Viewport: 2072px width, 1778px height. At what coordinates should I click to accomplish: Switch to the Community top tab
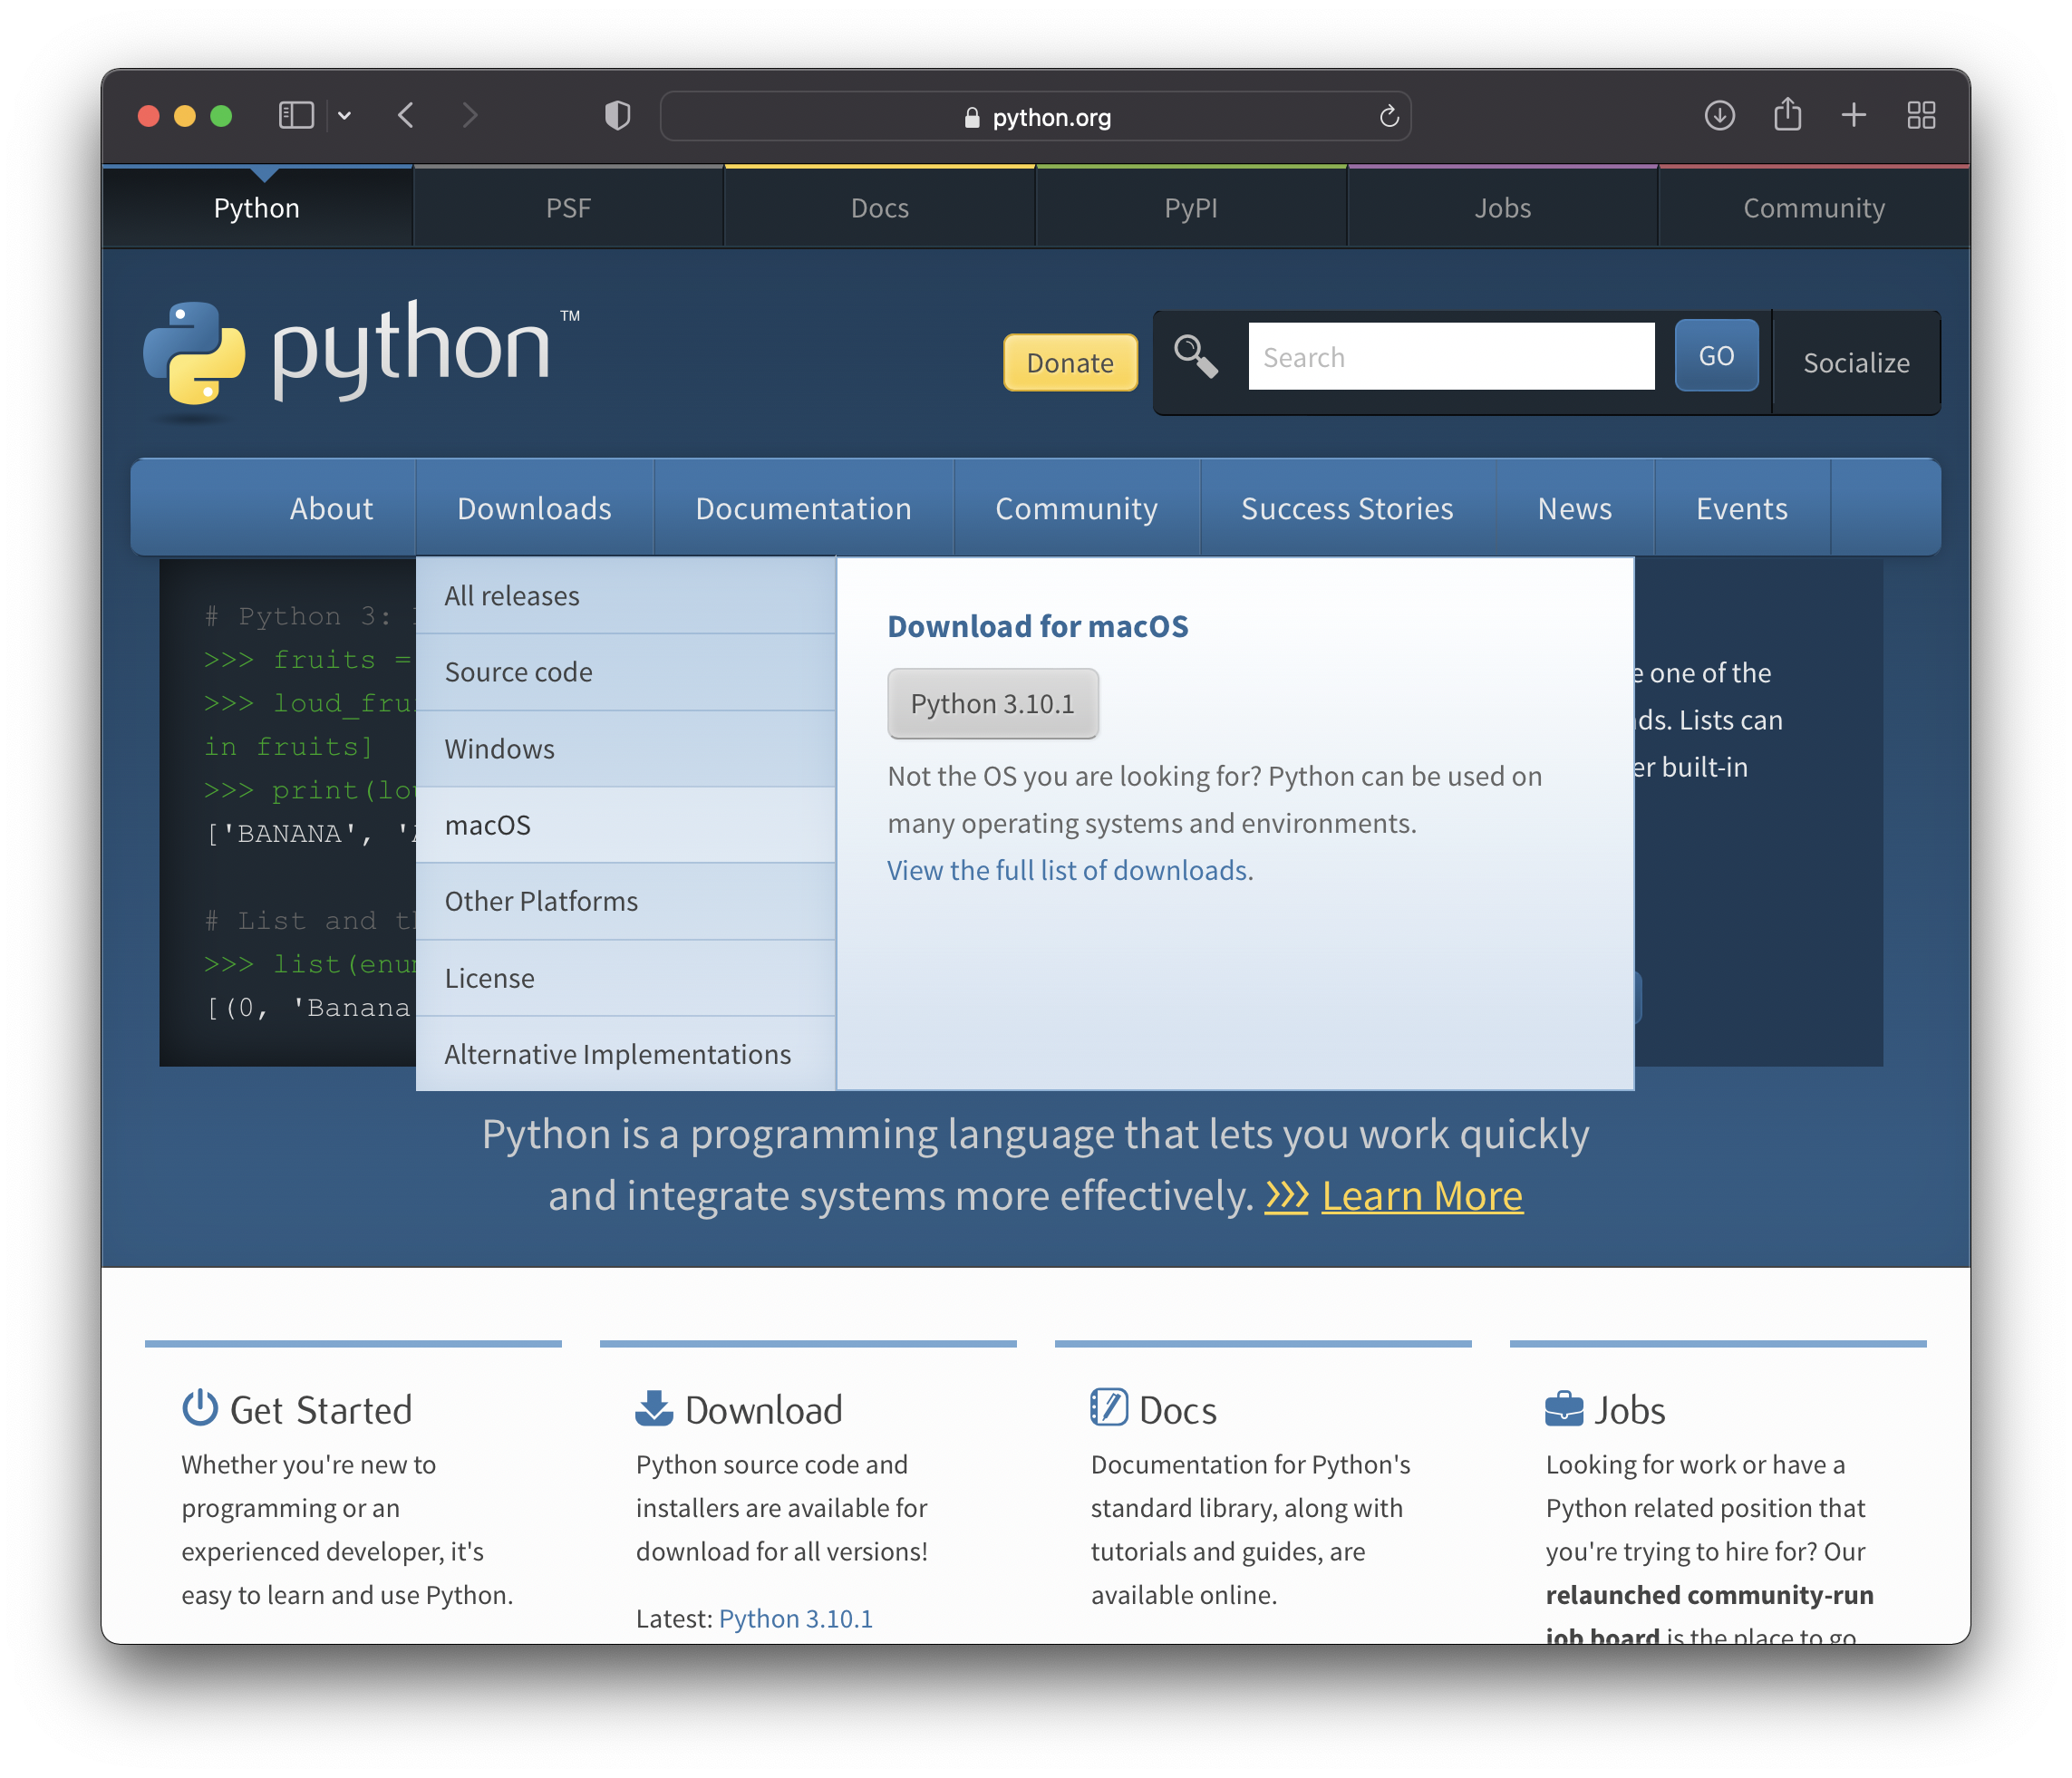pyautogui.click(x=1814, y=208)
